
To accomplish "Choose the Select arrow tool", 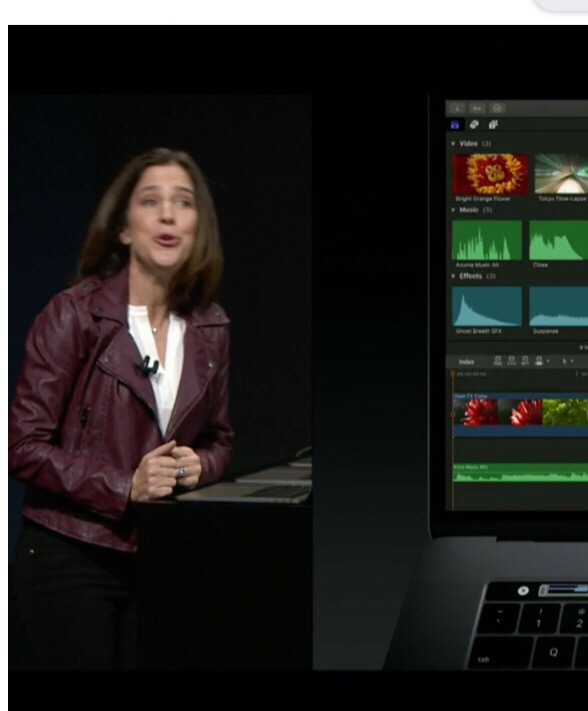I will pos(564,361).
